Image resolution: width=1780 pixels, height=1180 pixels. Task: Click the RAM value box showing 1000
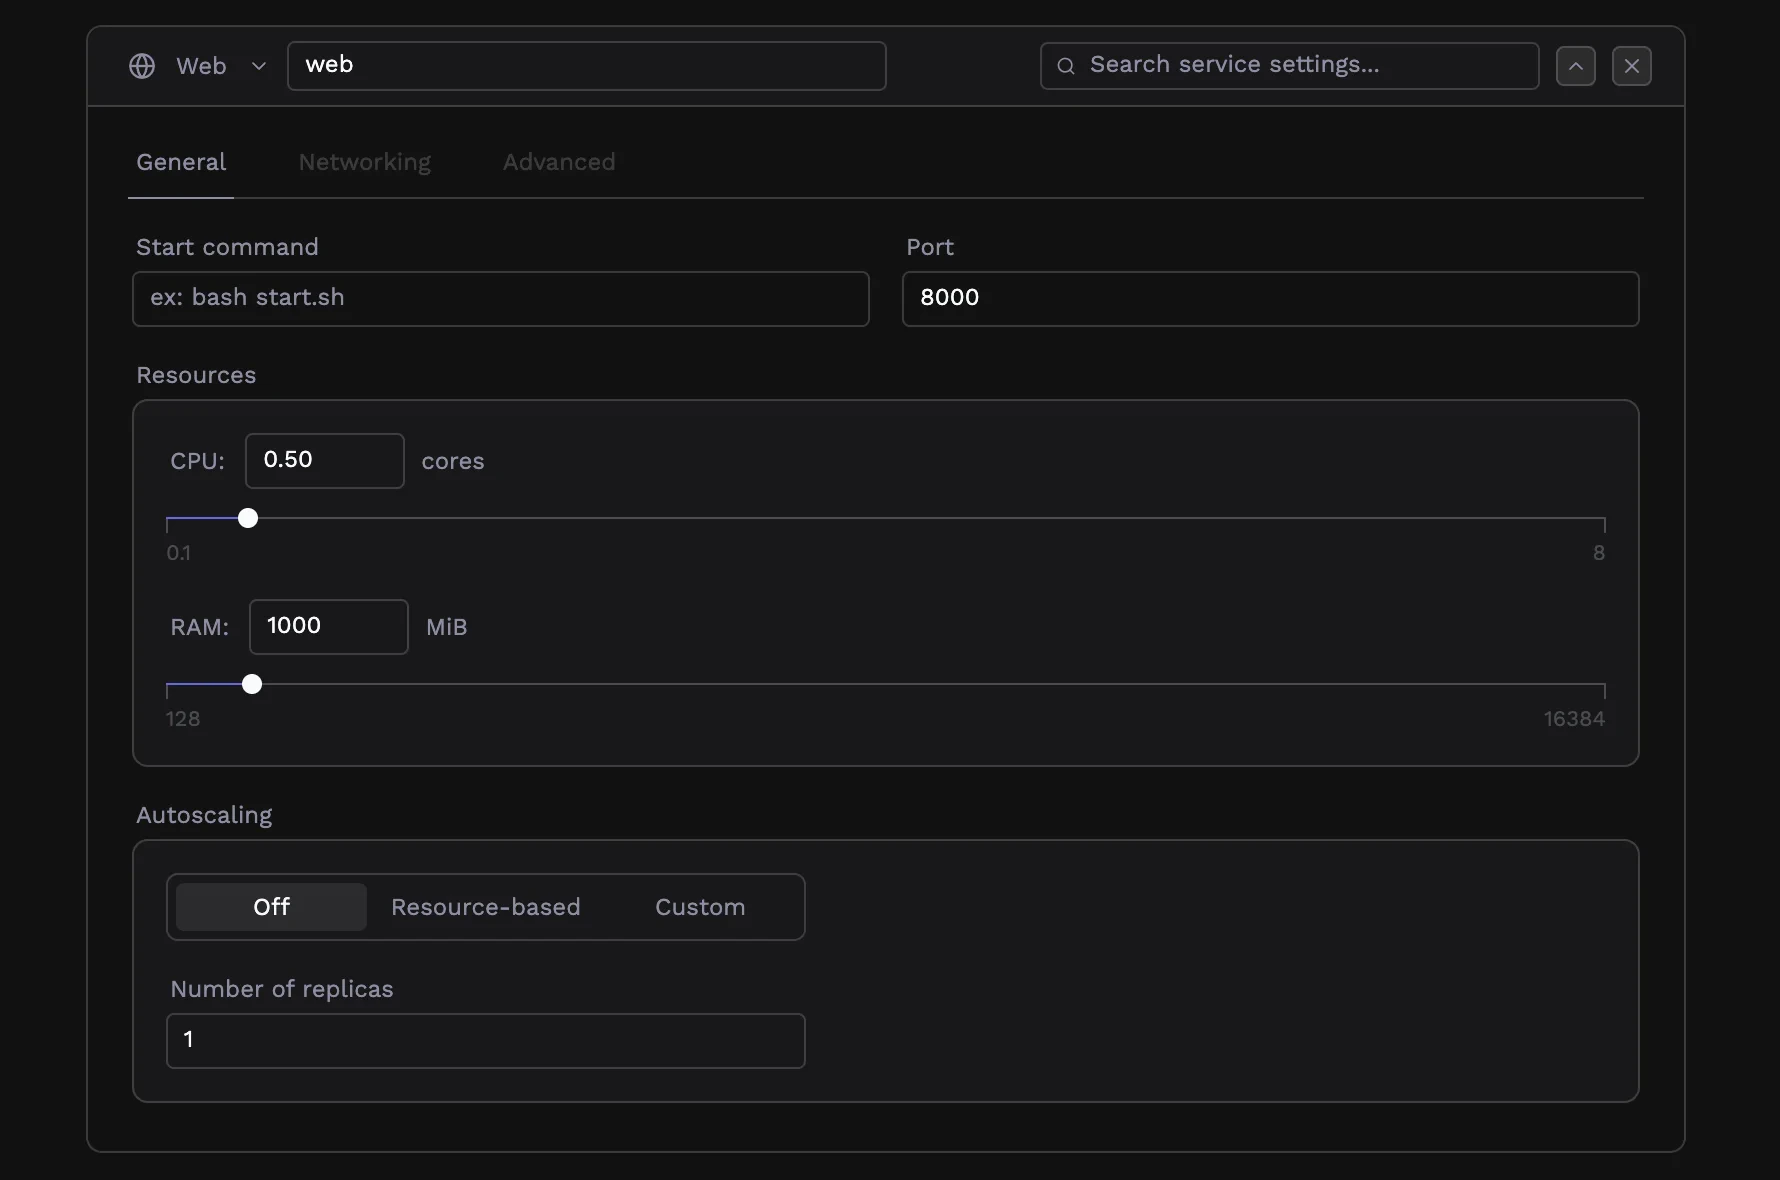point(328,626)
